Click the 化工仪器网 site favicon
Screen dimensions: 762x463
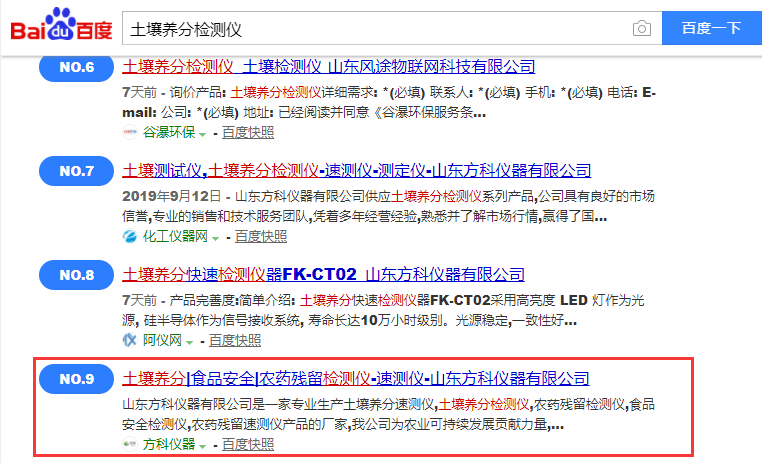coord(130,236)
